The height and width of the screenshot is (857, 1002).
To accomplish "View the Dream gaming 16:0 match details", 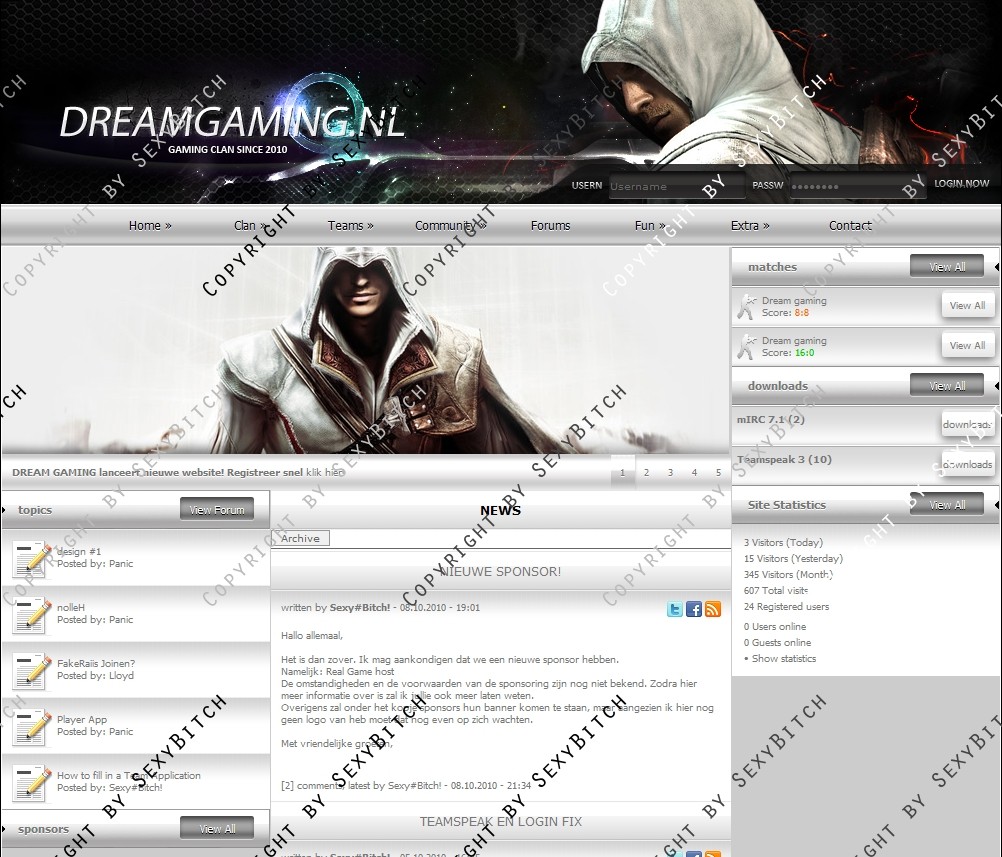I will click(967, 345).
